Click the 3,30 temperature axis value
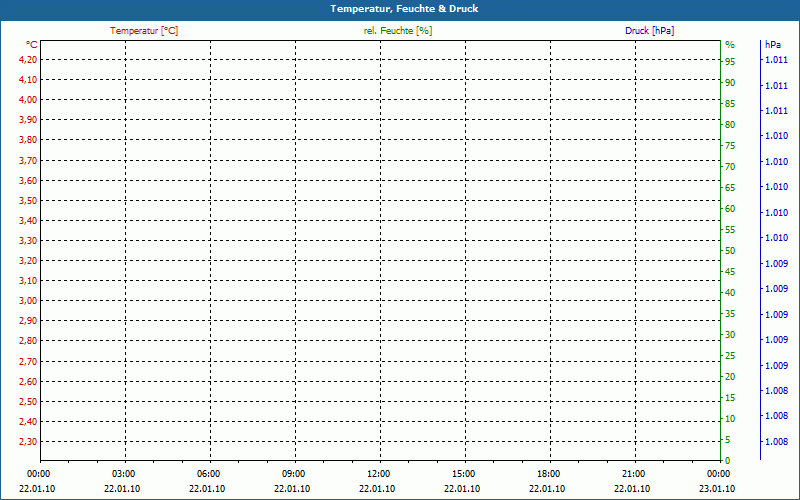 [x=28, y=240]
